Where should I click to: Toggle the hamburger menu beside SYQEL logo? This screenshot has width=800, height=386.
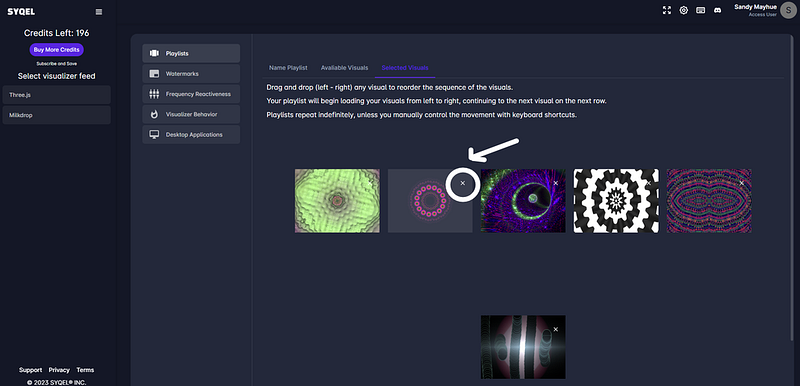99,12
